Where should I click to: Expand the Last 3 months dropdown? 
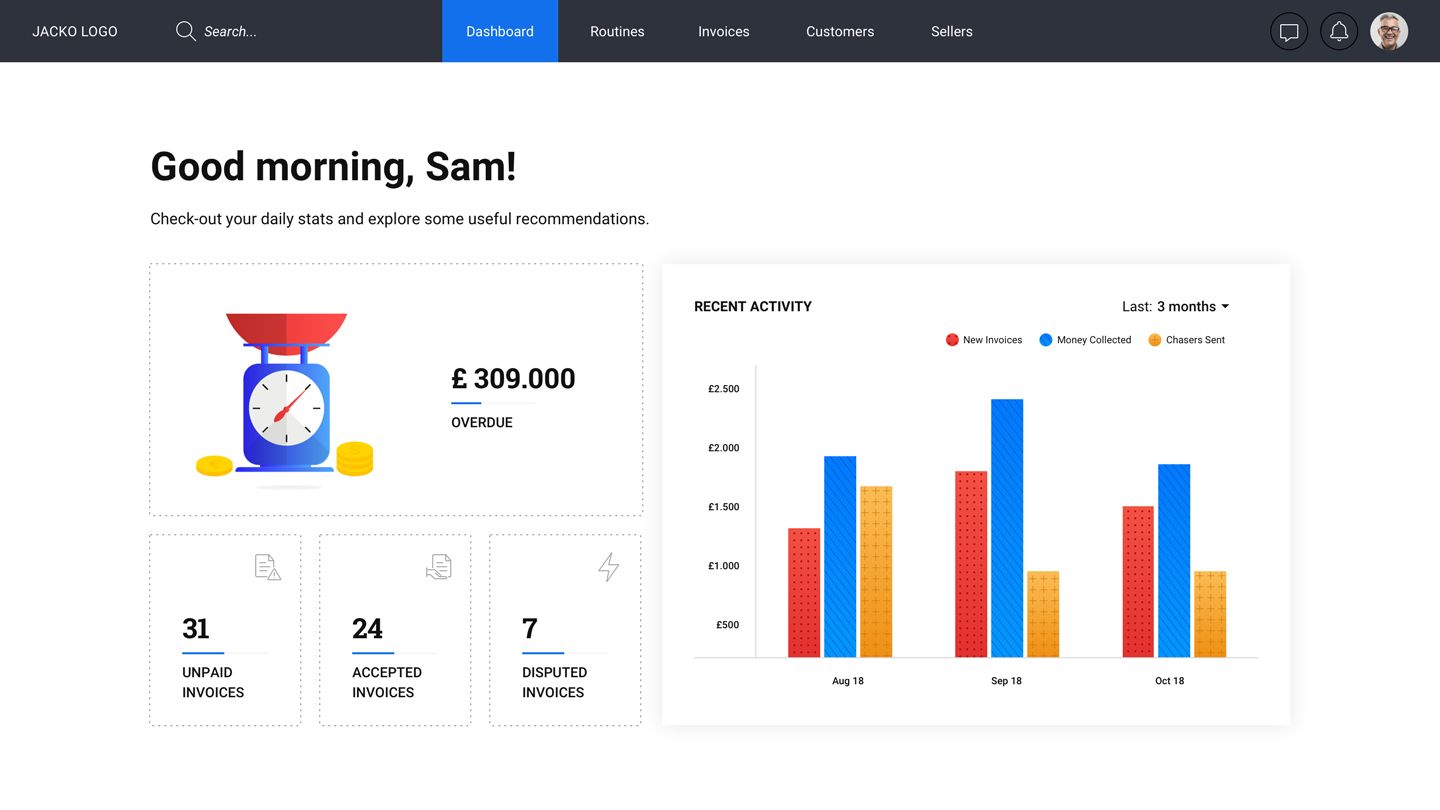click(x=1176, y=307)
